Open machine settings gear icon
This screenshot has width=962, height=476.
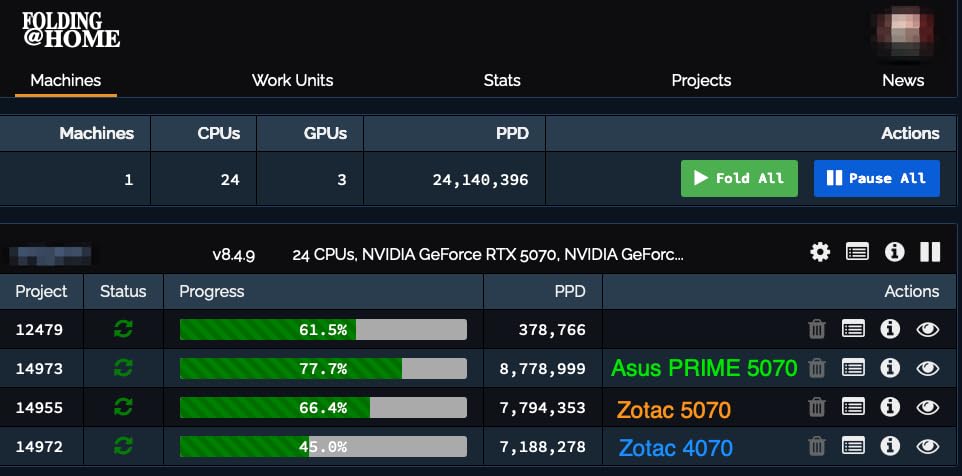[x=820, y=252]
